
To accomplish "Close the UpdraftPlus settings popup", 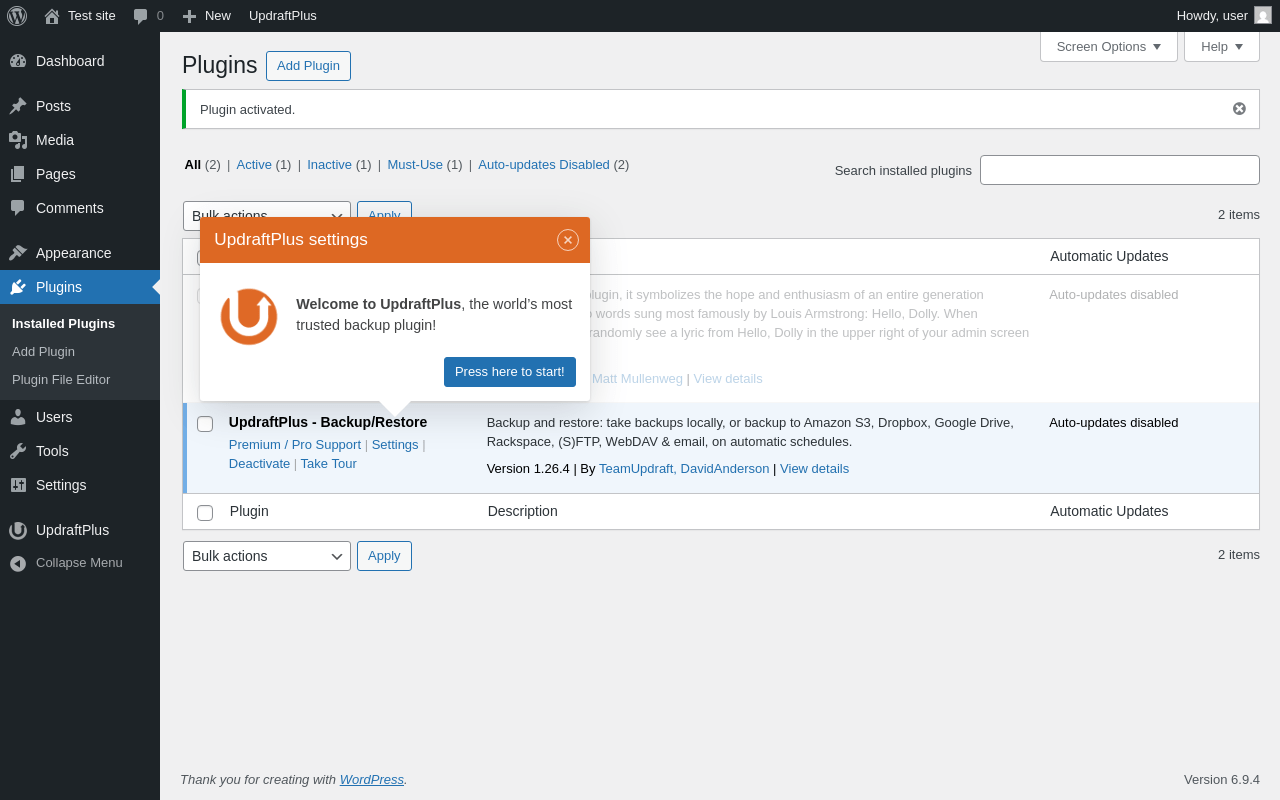I will pyautogui.click(x=568, y=240).
